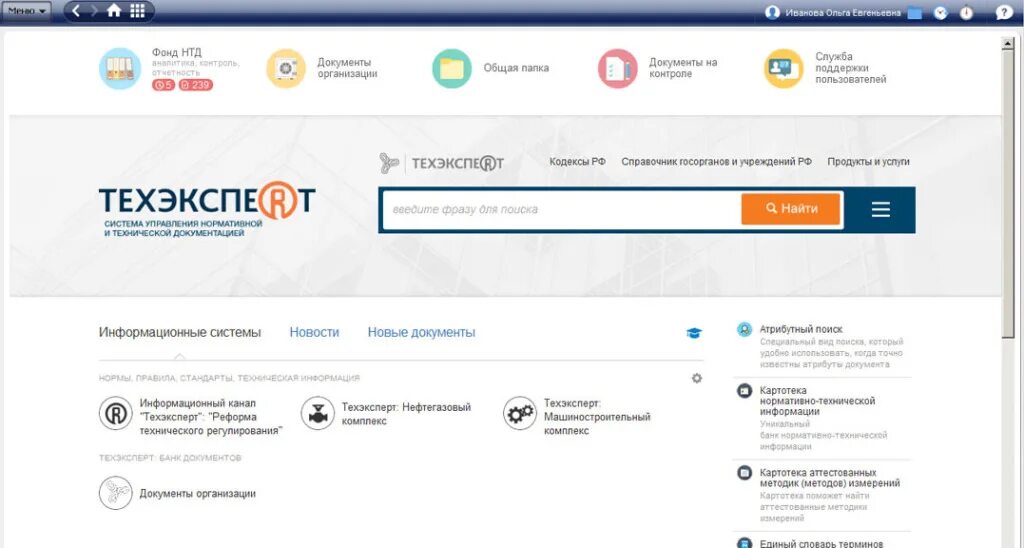
Task: Click the small Техэксперт logo above search
Action: tap(441, 163)
